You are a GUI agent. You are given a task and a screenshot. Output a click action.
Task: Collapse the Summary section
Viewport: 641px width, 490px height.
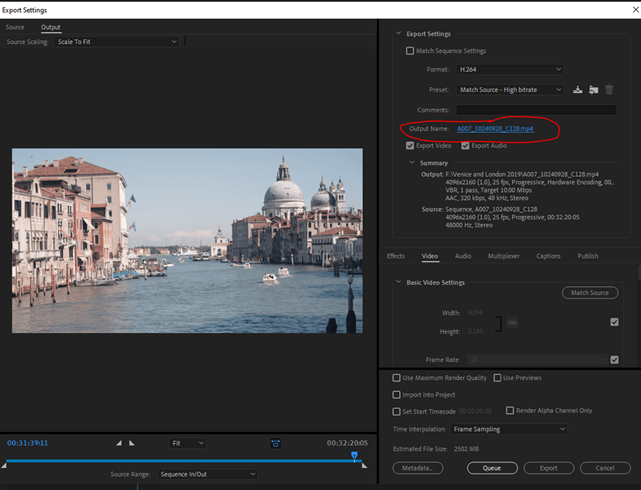click(x=412, y=163)
